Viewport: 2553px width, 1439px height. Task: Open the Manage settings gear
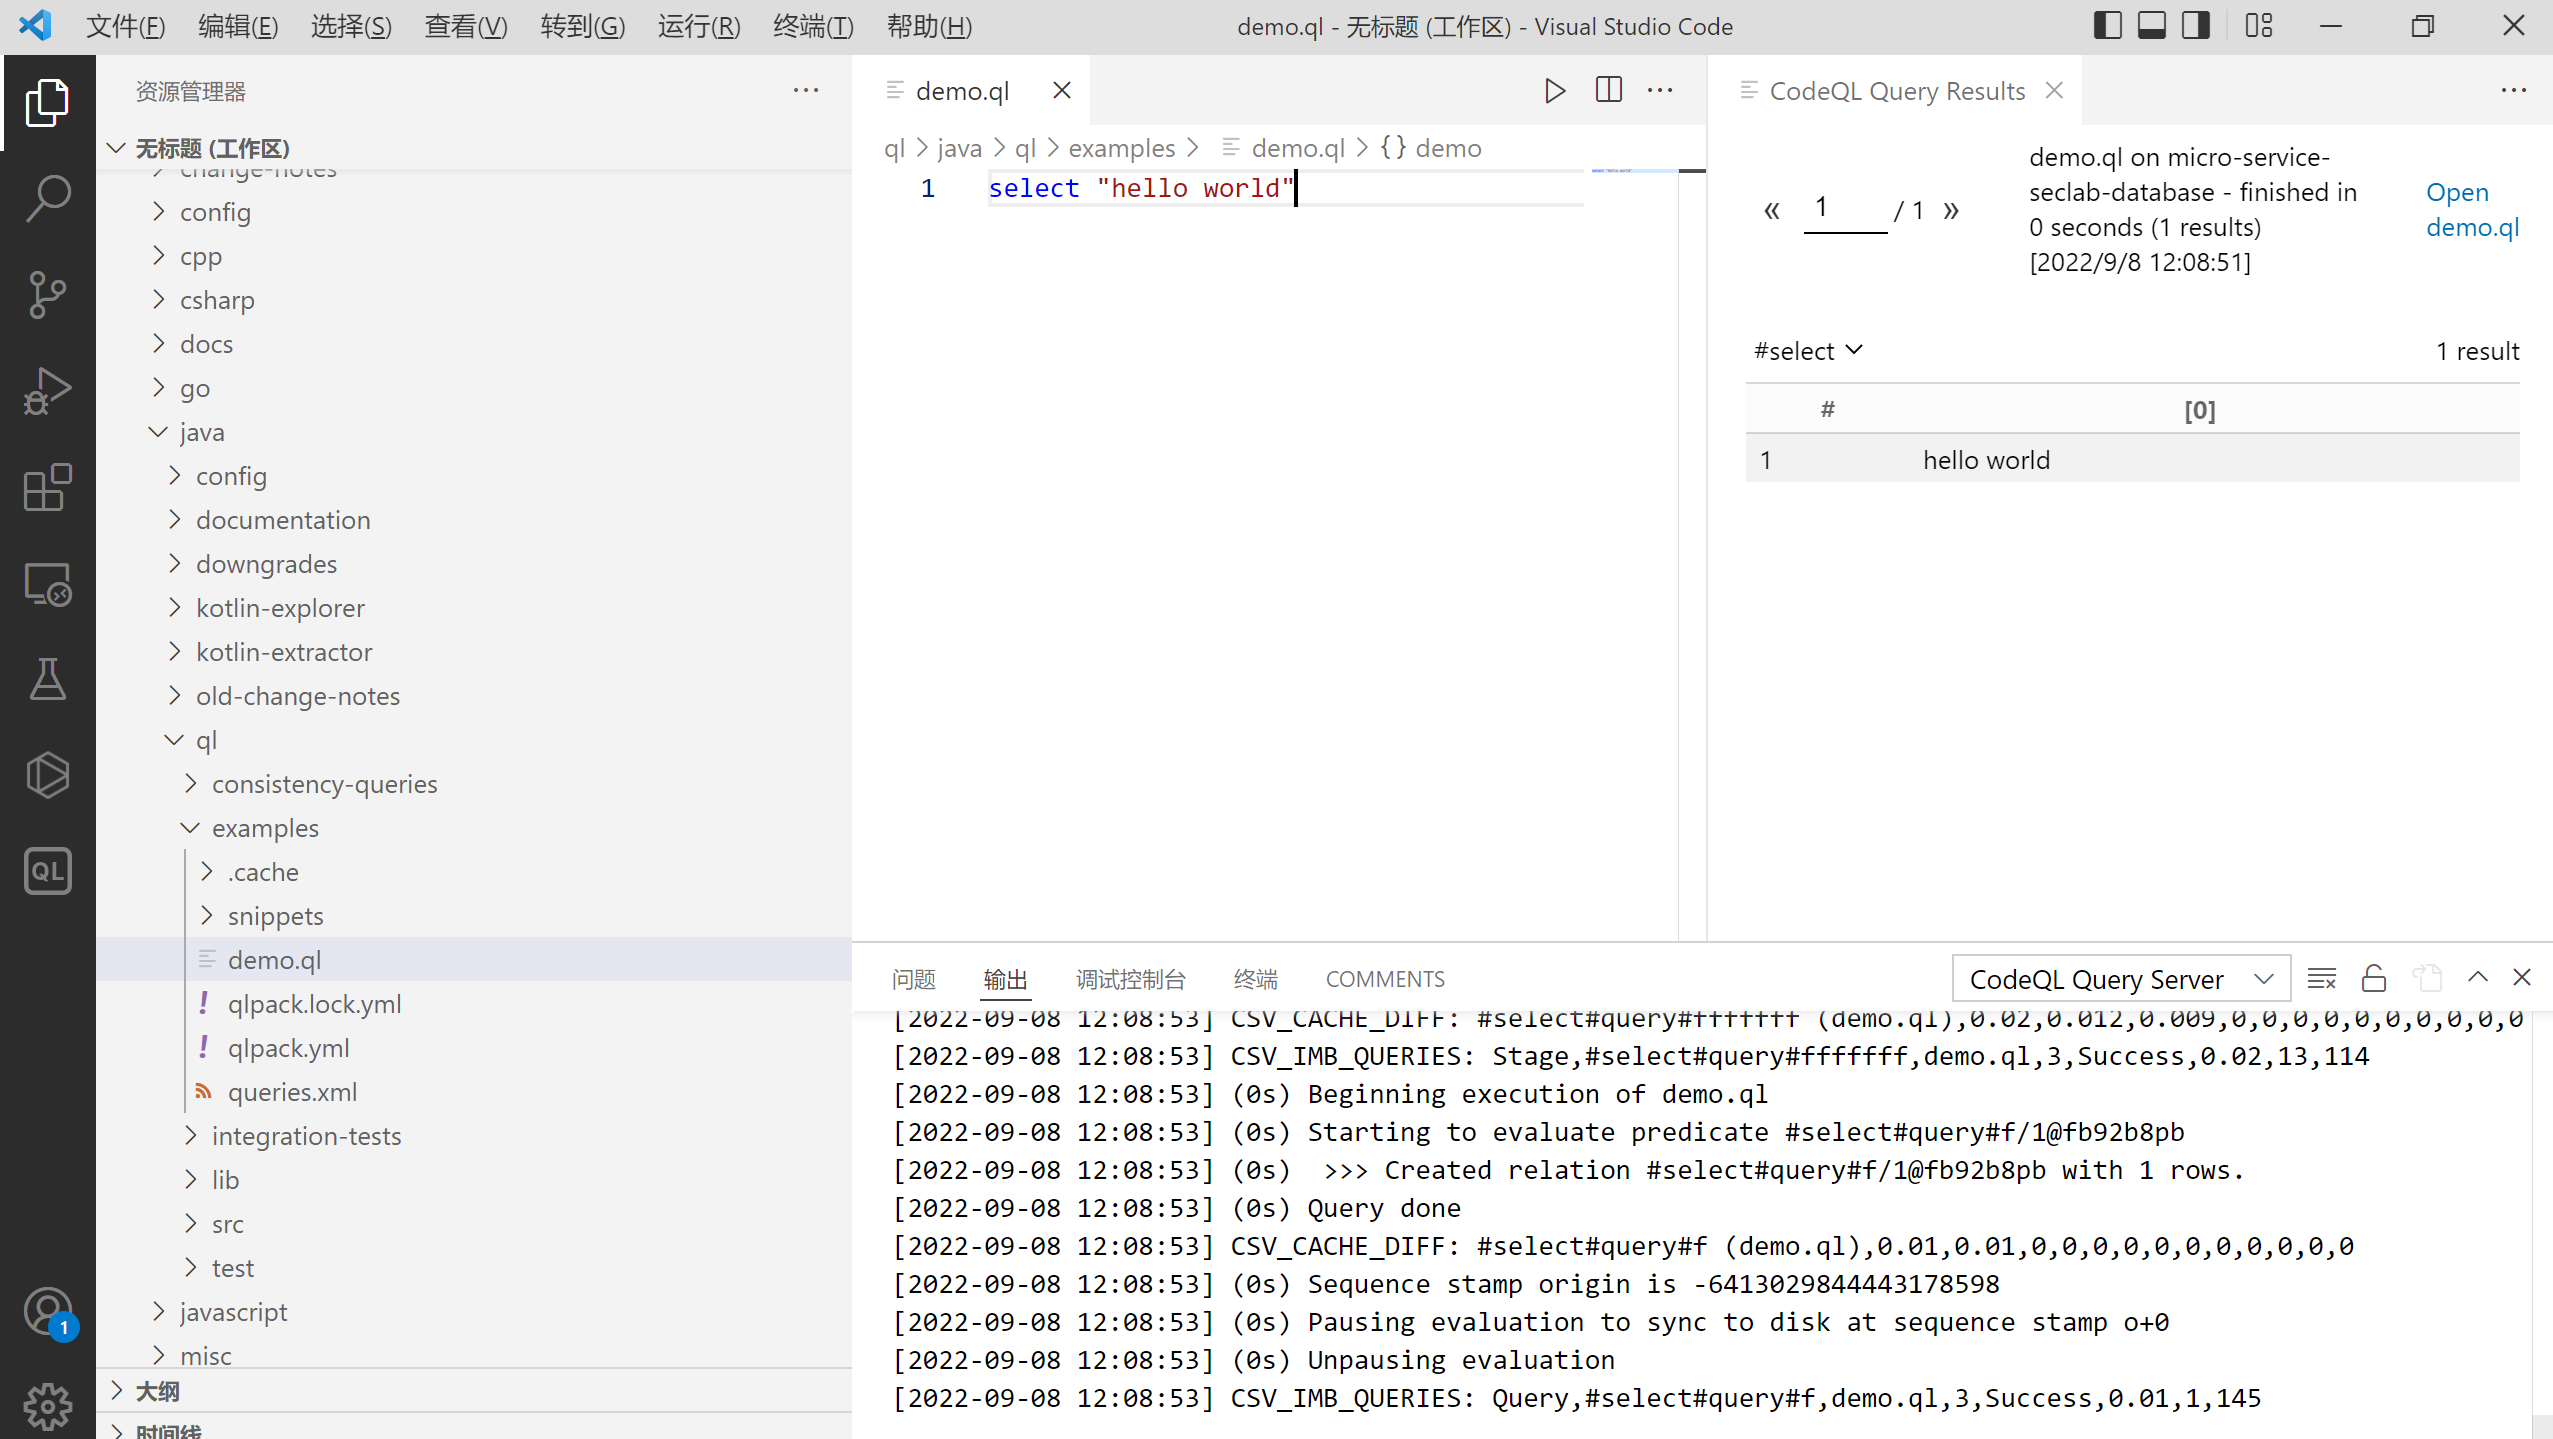[x=48, y=1407]
